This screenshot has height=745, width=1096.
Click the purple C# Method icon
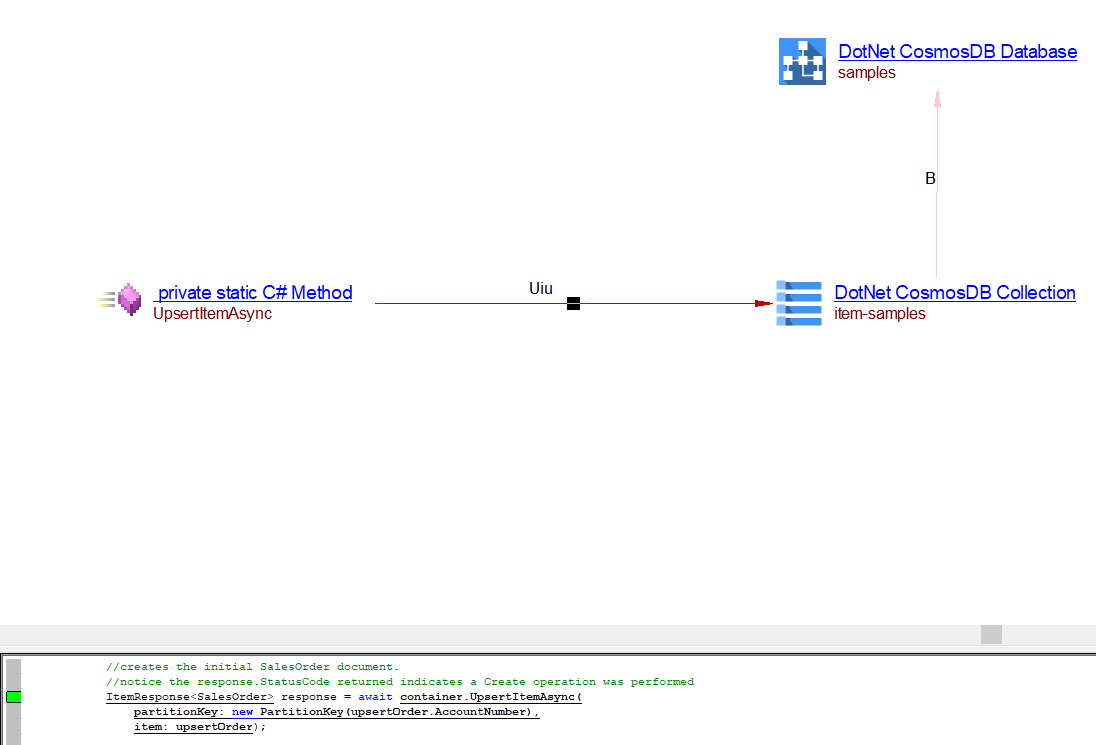click(128, 300)
